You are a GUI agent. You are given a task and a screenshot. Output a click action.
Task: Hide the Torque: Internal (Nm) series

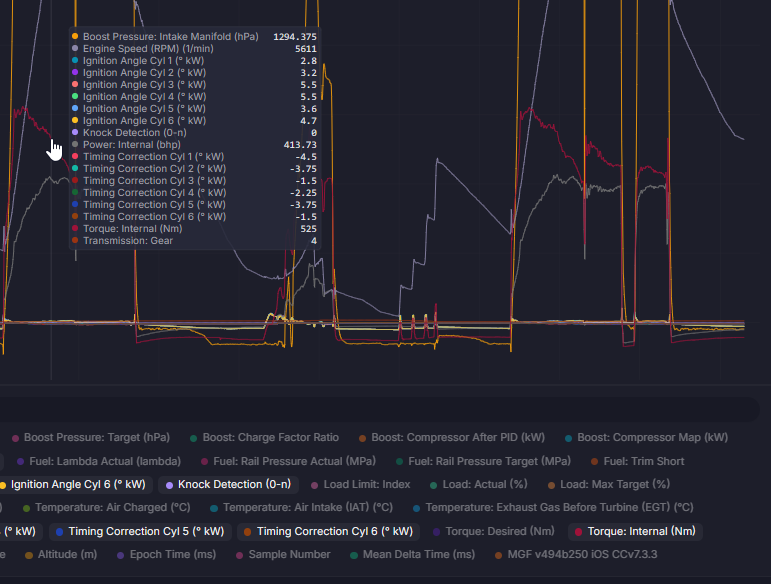635,531
